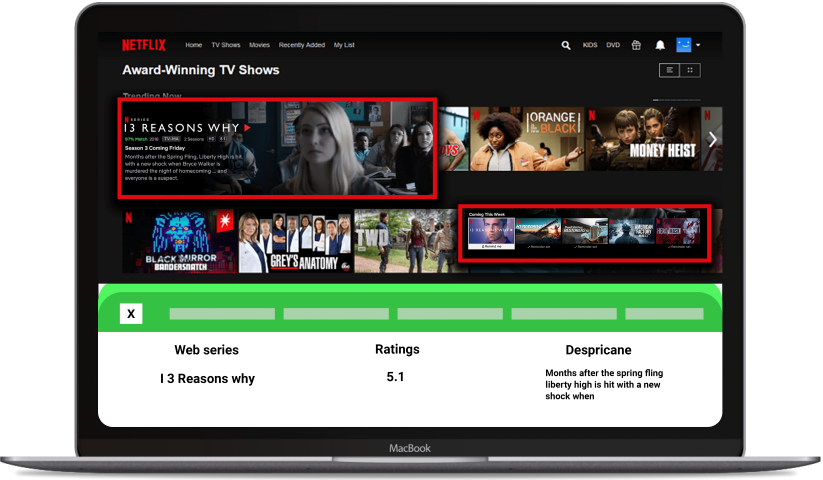
Task: Play 13 Reasons Why with the red arrow
Action: (247, 127)
